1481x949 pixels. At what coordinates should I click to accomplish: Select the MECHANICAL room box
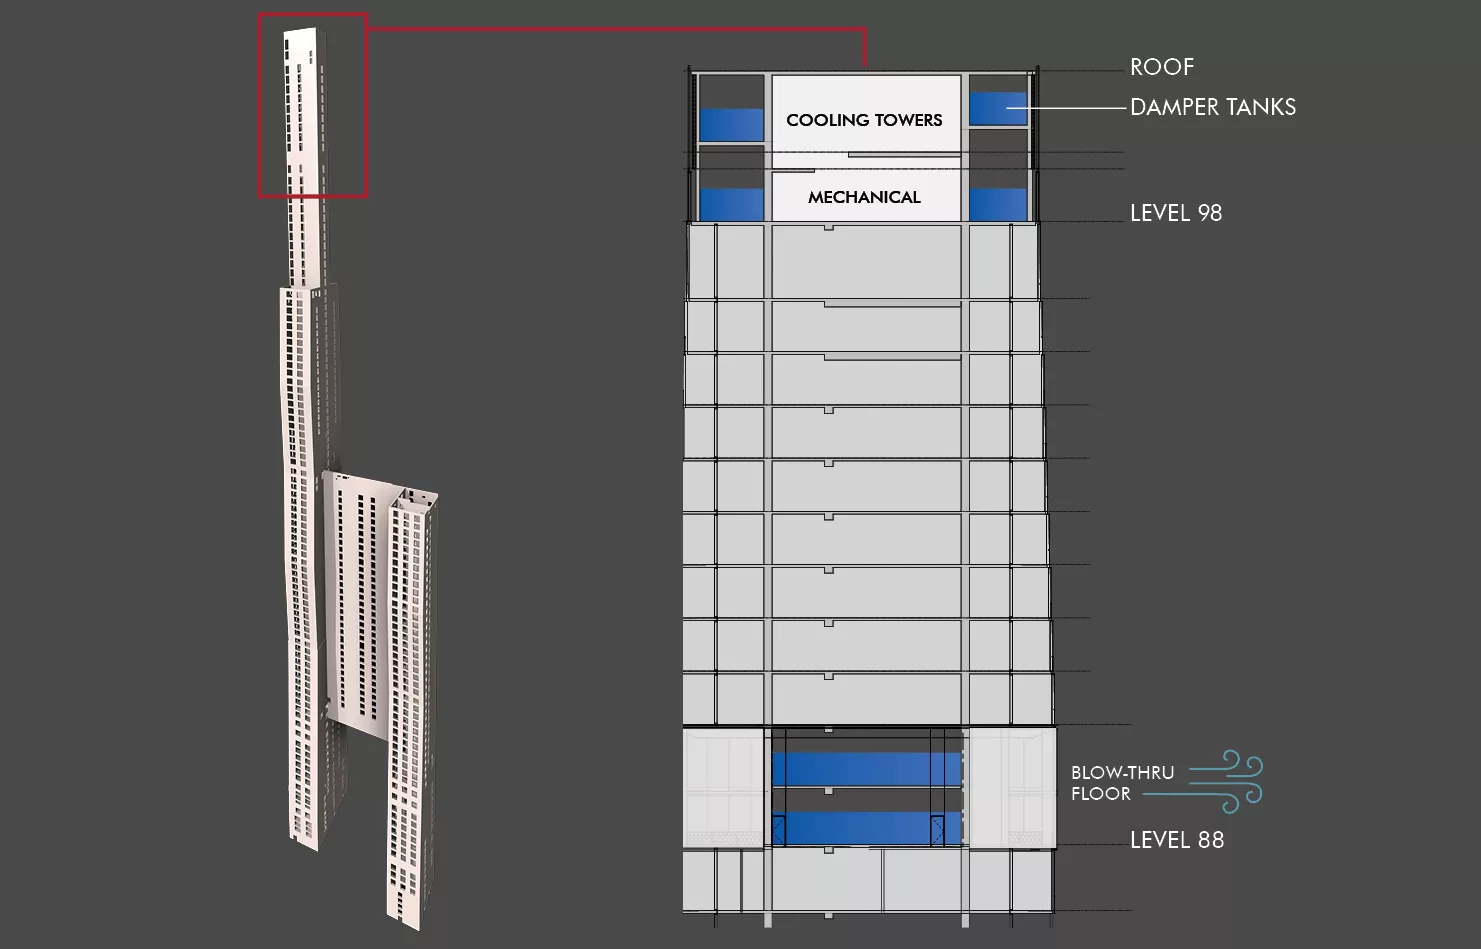[864, 197]
